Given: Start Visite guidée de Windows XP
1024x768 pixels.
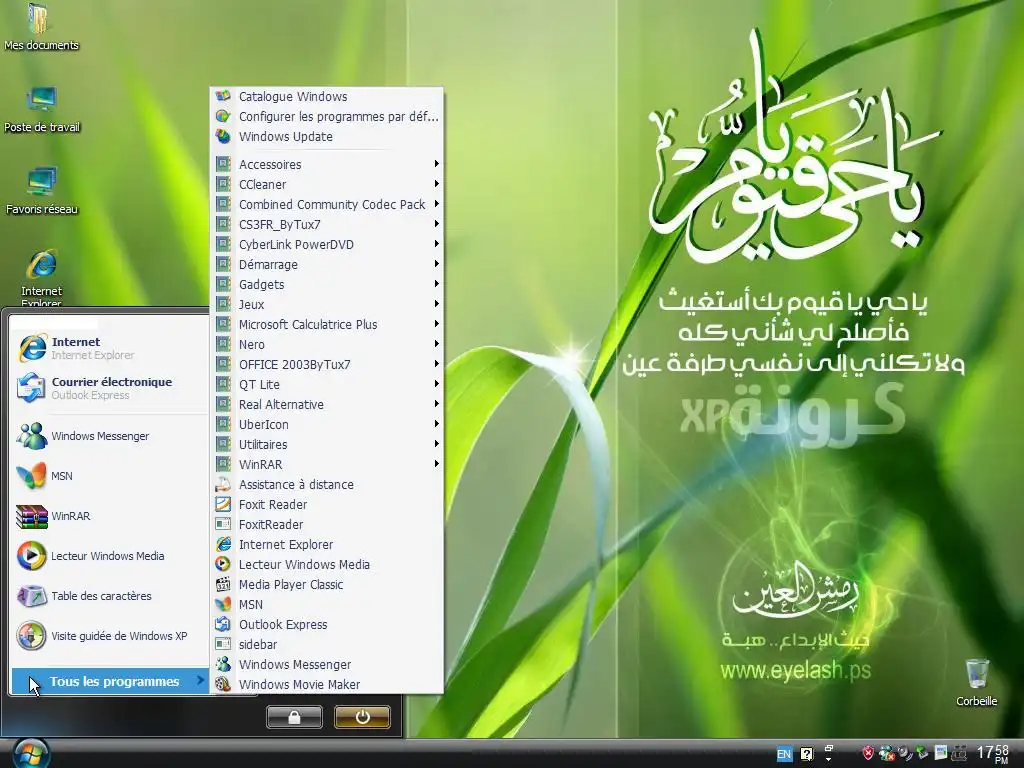Looking at the screenshot, I should coord(110,635).
